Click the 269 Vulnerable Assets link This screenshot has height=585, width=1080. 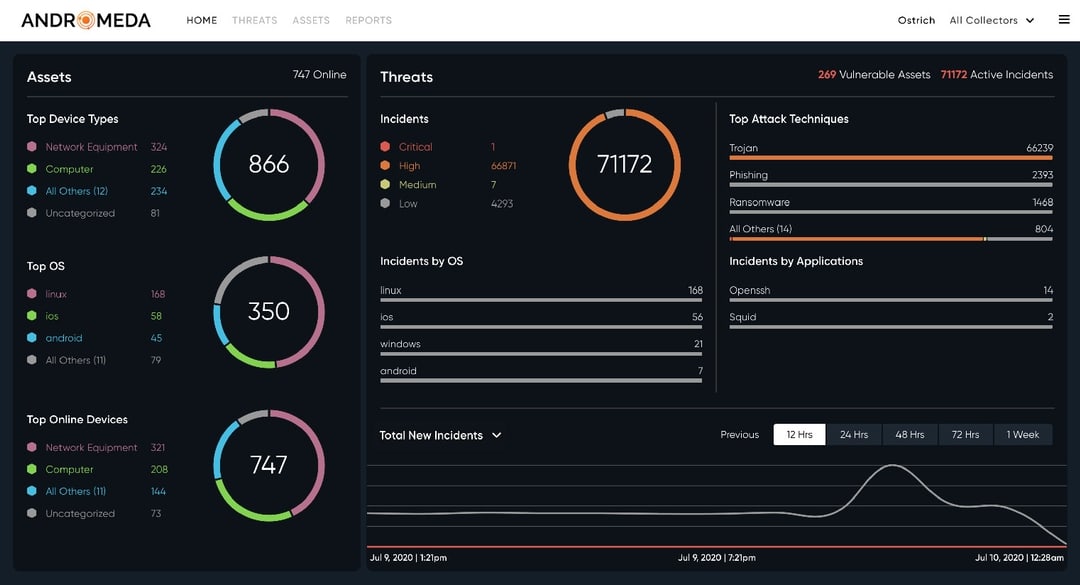coord(875,74)
